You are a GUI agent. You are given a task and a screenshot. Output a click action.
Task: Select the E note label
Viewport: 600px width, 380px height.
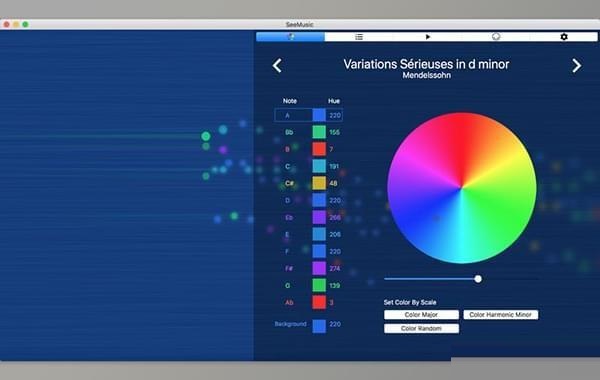coord(287,235)
